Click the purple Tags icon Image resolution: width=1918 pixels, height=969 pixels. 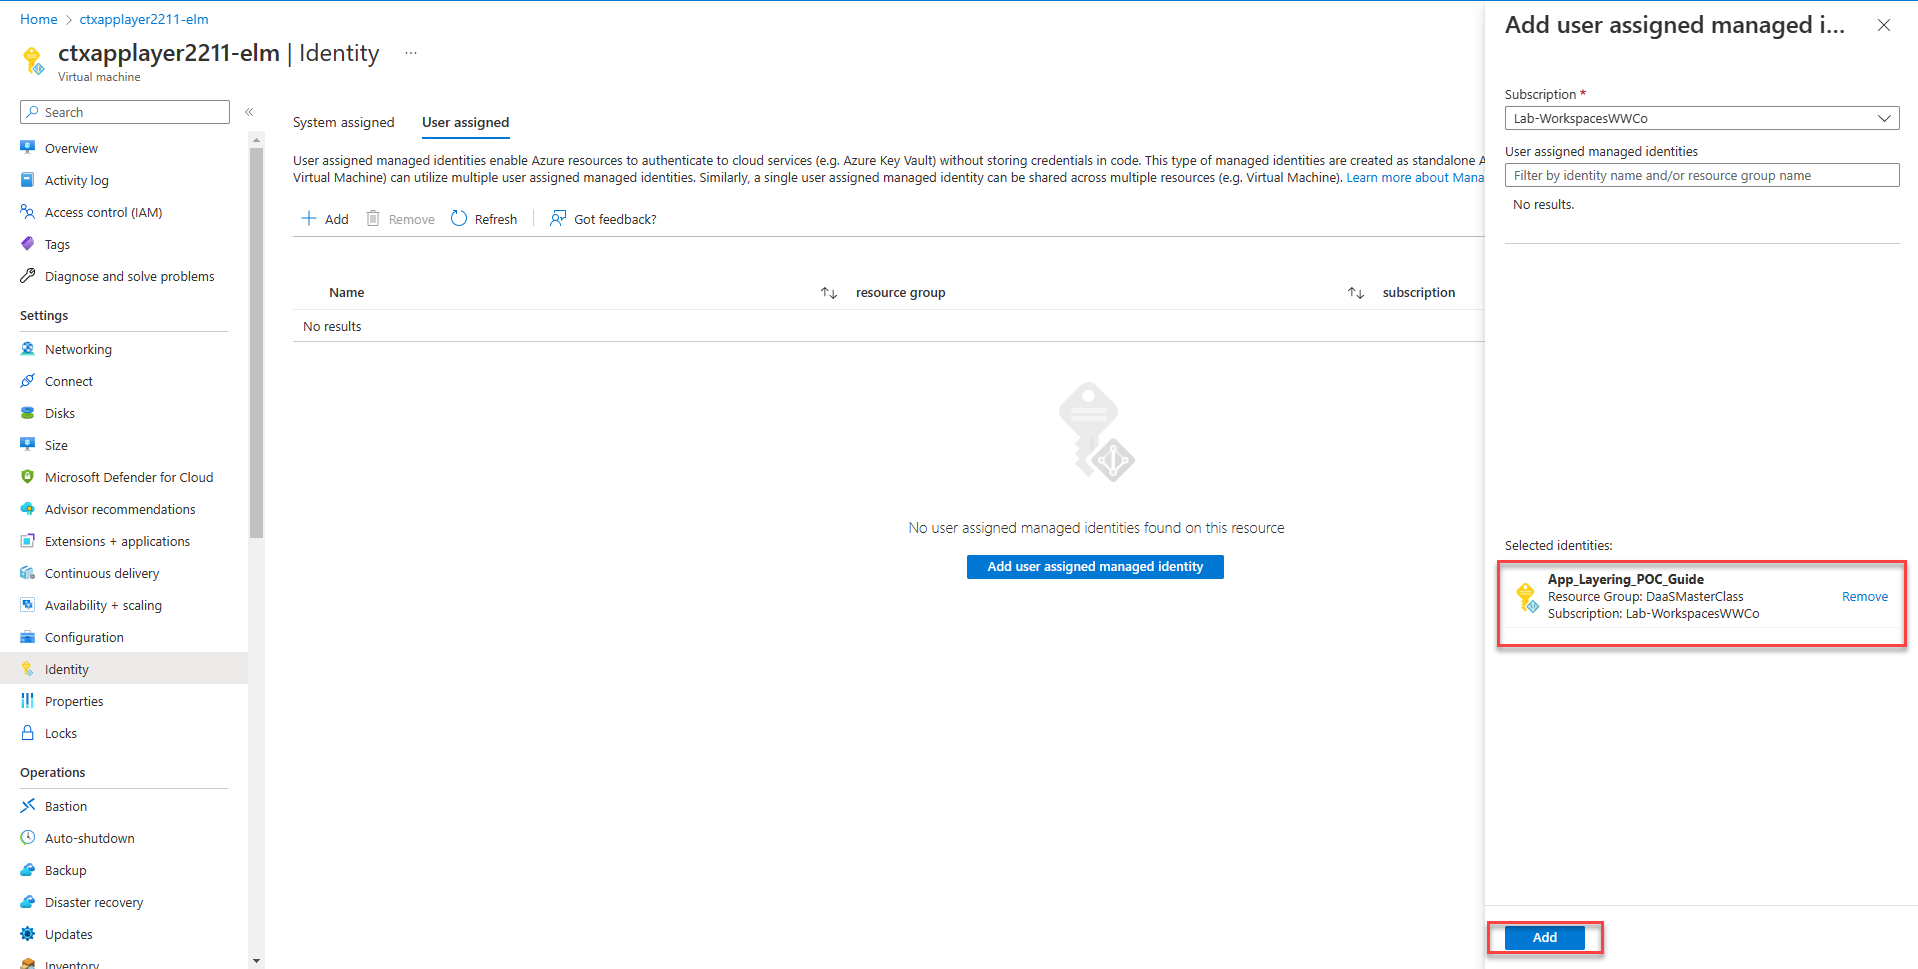point(28,244)
